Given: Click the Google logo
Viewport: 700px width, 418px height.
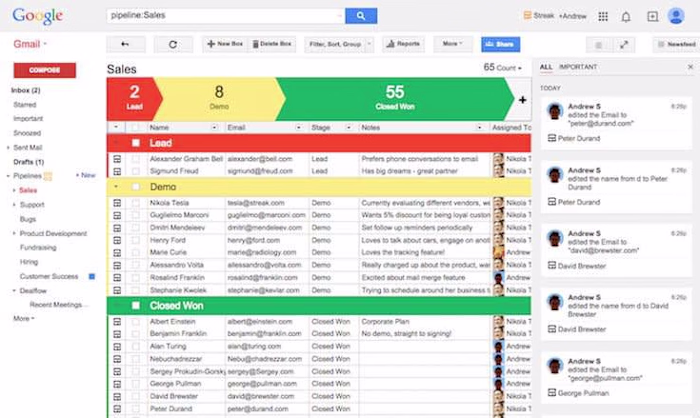Looking at the screenshot, I should coord(38,17).
